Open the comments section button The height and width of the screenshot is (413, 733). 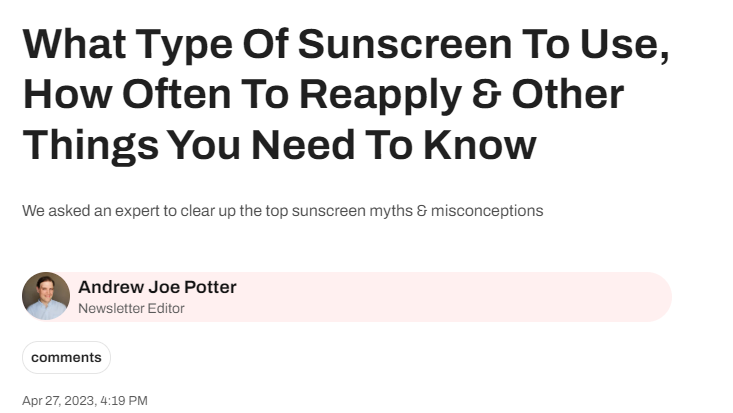[x=66, y=357]
